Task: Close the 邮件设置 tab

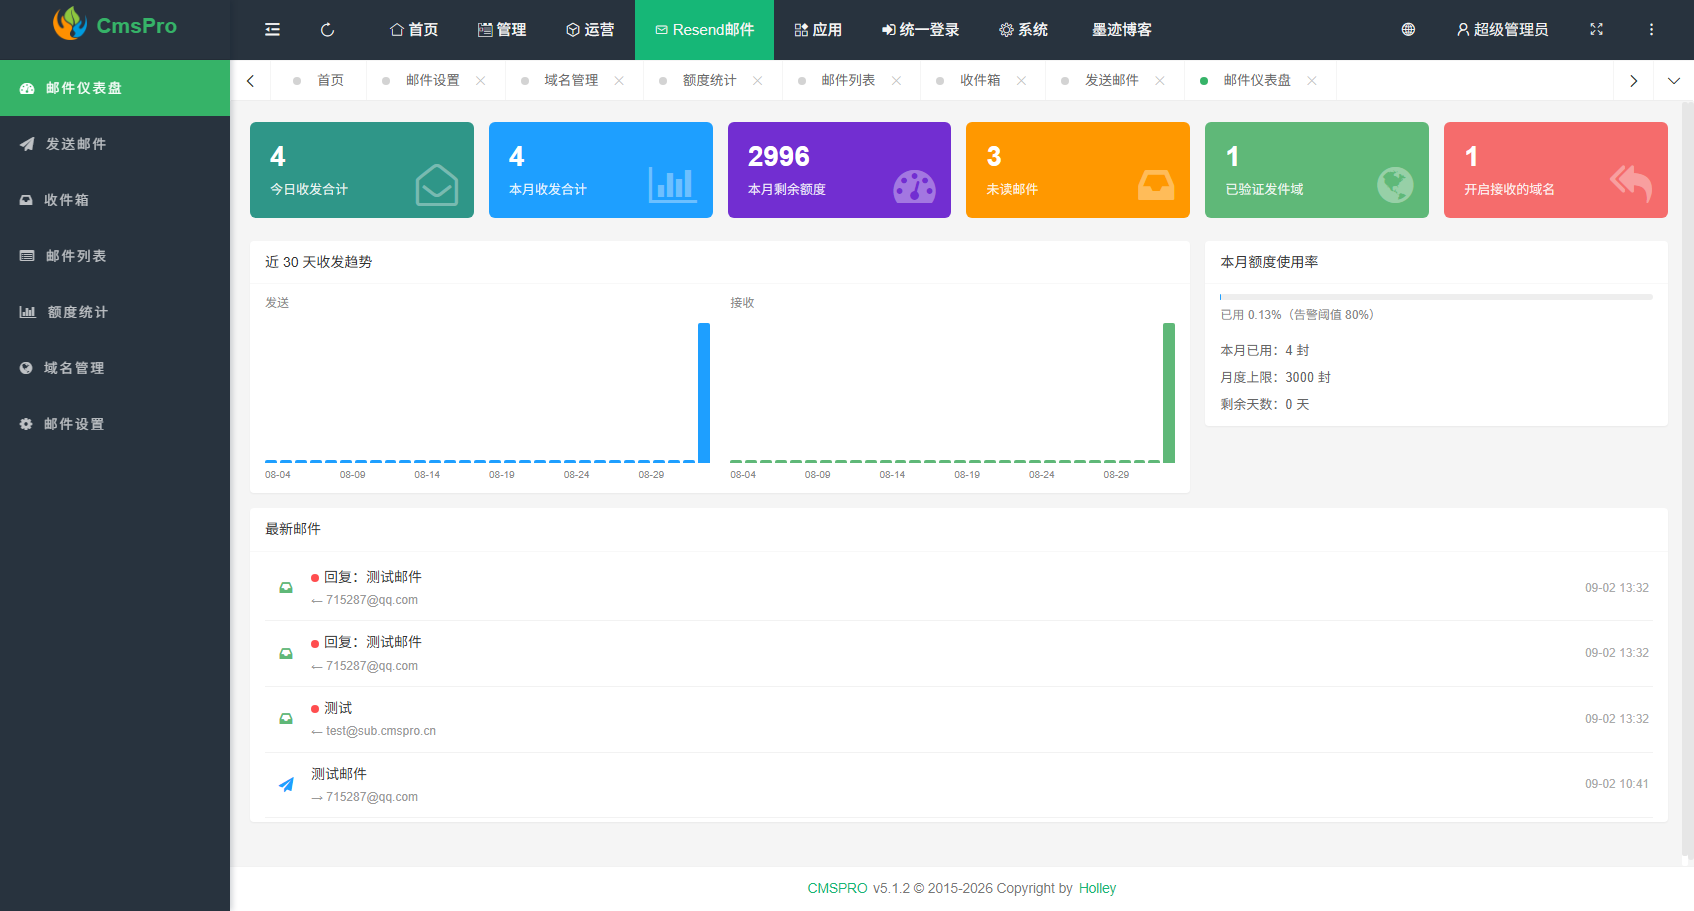Action: 481,81
